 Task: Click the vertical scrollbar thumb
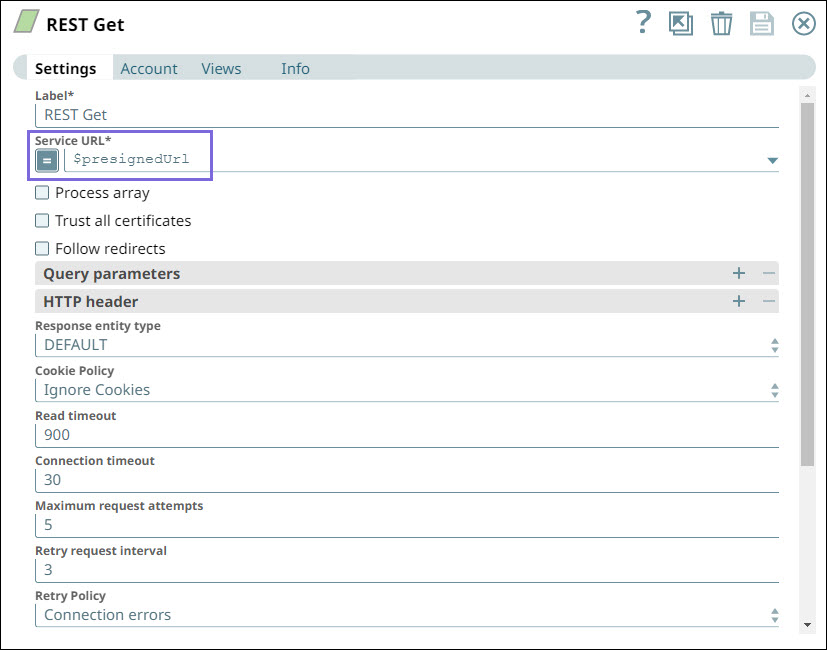807,280
